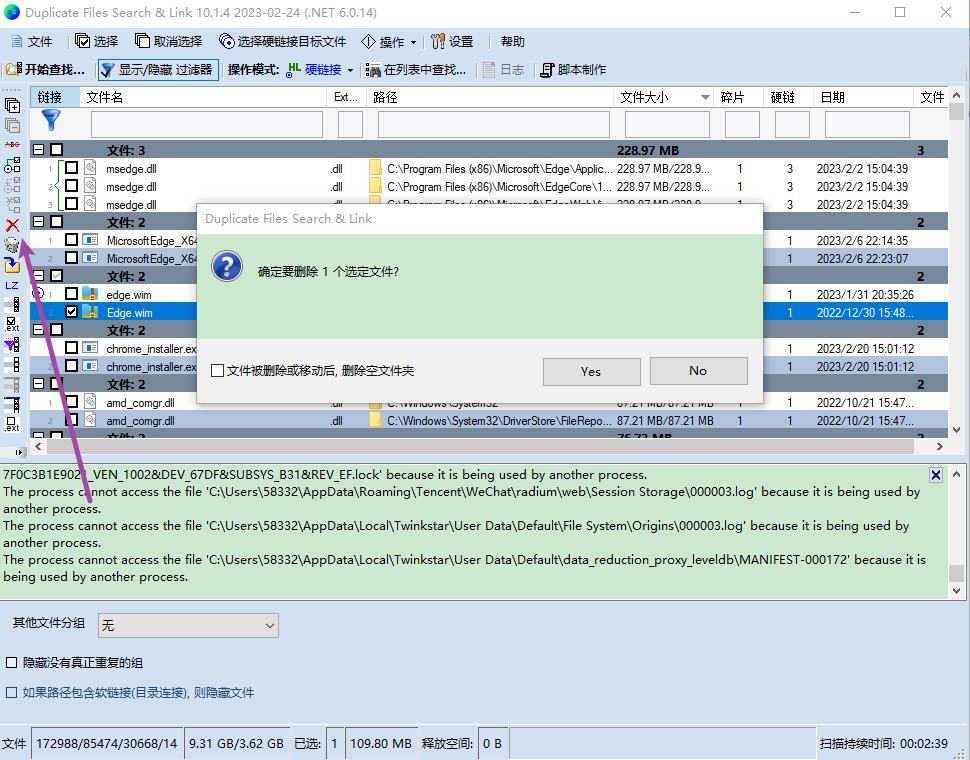Close the log panel with the blue X
The height and width of the screenshot is (760, 970).
(936, 474)
